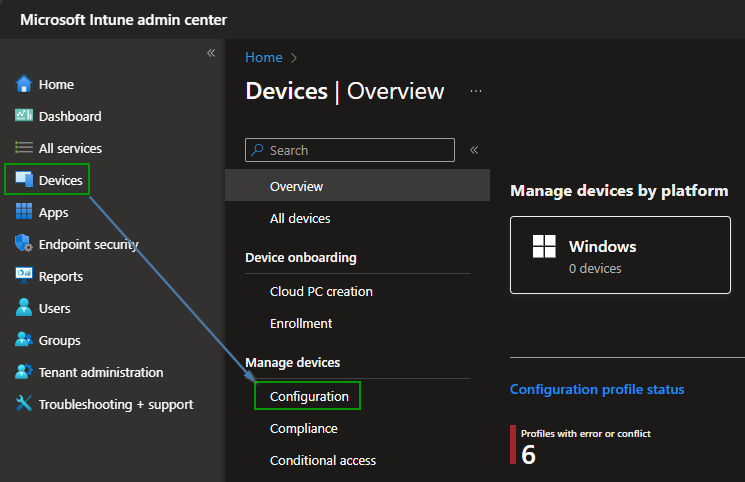Open the Configuration profile status link
This screenshot has width=745, height=482.
[x=597, y=389]
